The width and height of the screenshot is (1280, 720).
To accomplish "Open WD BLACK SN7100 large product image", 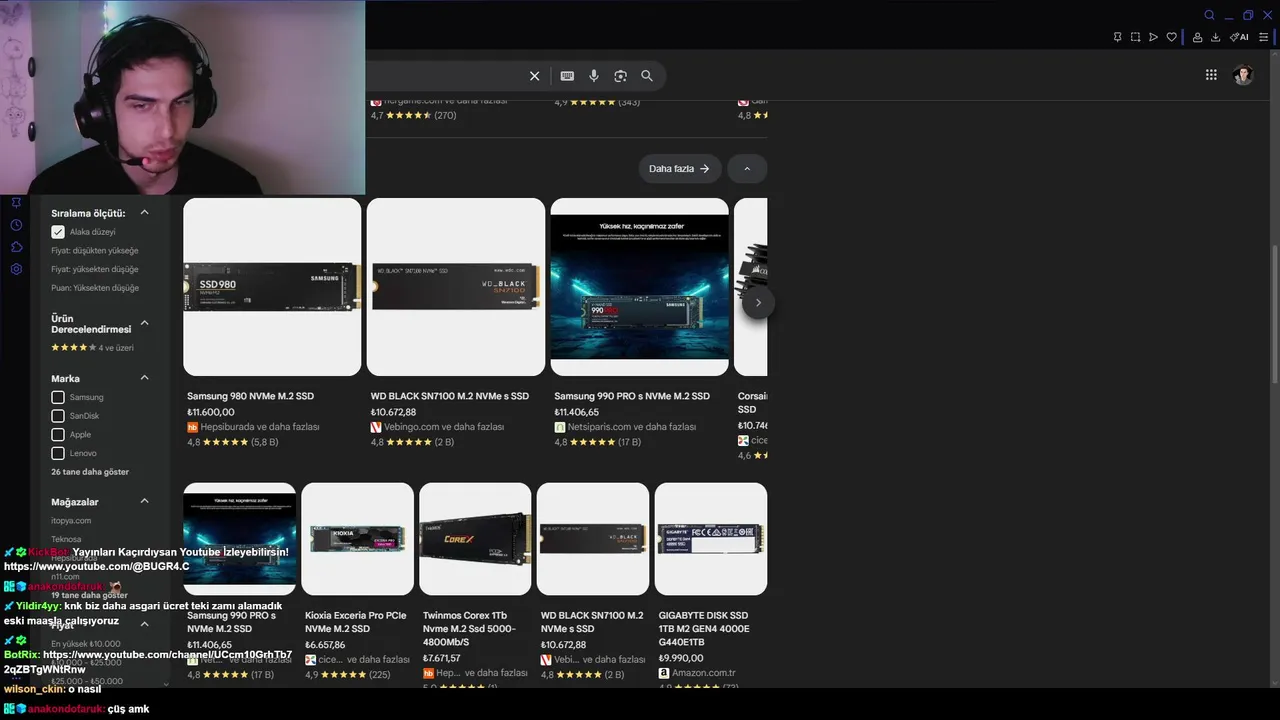I will click(x=456, y=287).
